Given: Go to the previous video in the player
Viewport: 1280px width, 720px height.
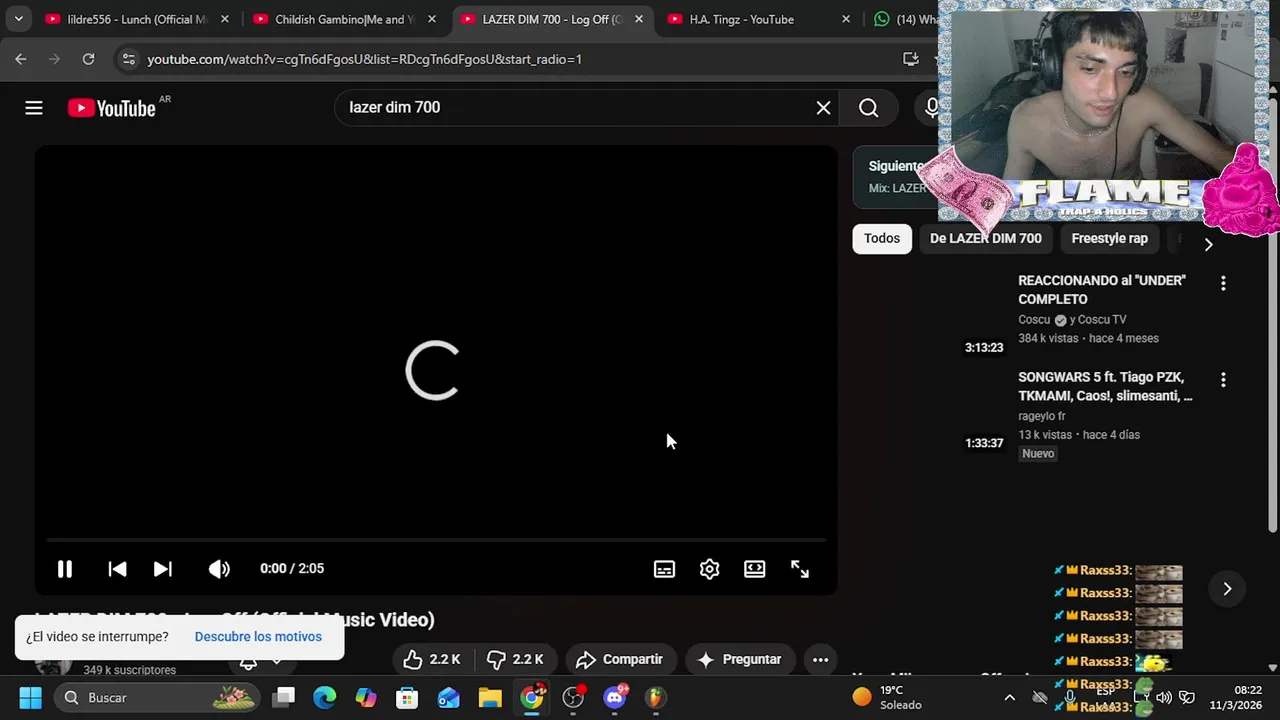Looking at the screenshot, I should pos(117,569).
